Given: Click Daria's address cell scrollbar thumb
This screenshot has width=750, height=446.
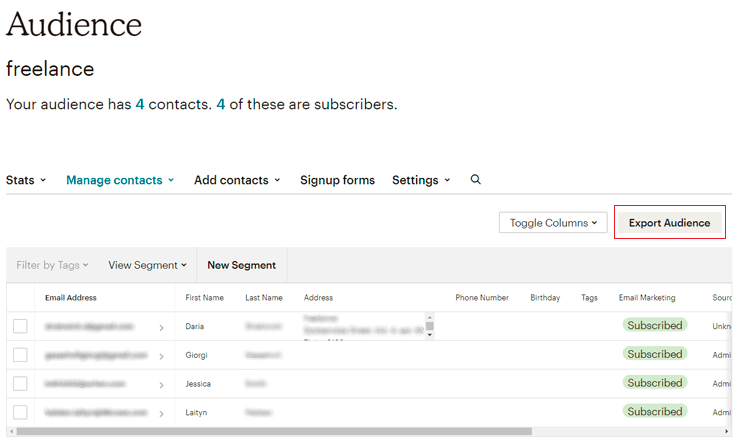Looking at the screenshot, I should coord(430,326).
